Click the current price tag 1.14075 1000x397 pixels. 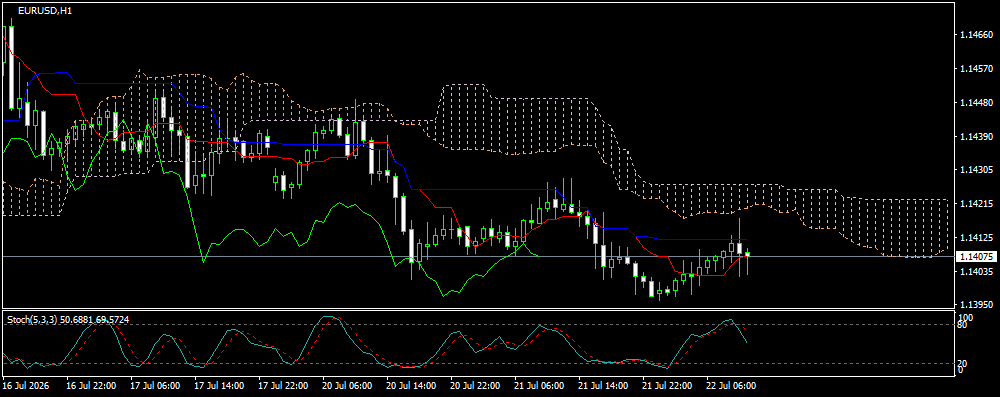coord(976,257)
